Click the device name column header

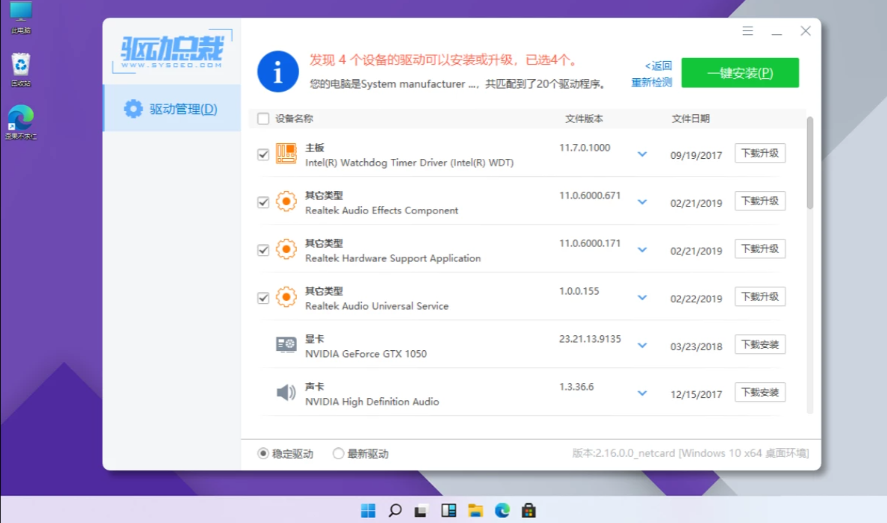point(294,119)
